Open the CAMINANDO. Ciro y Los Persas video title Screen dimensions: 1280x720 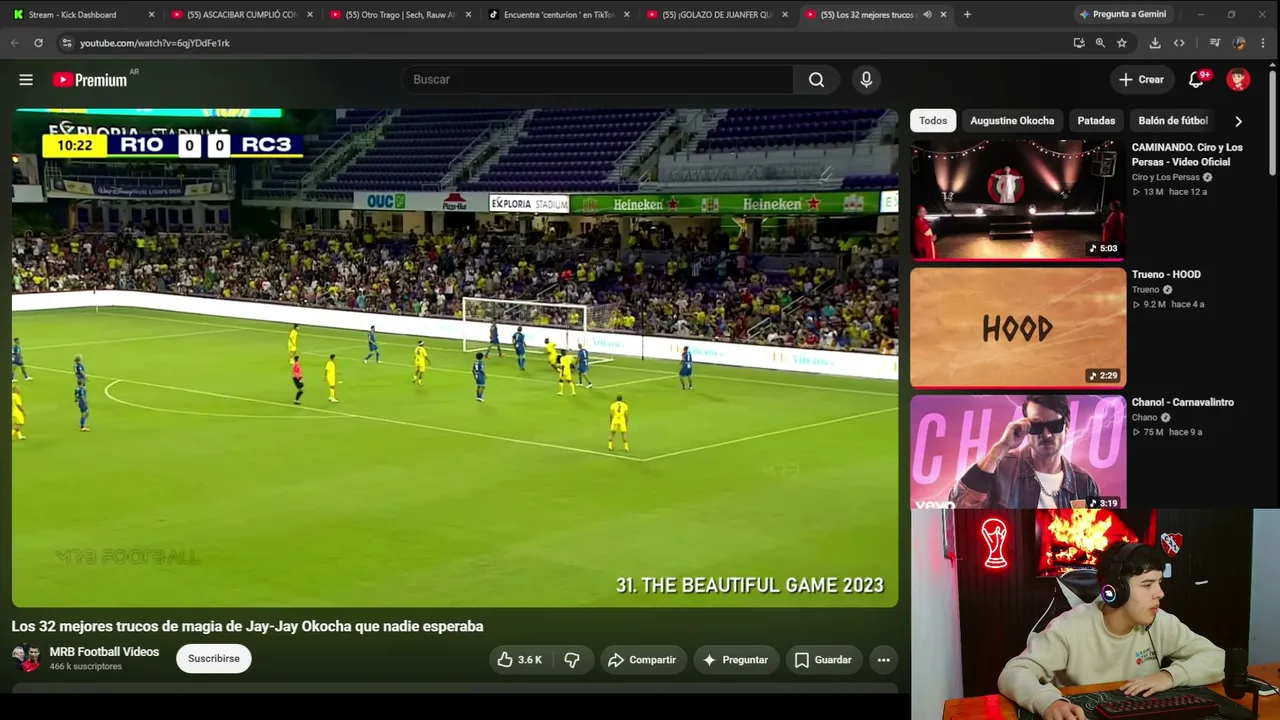(x=1187, y=155)
